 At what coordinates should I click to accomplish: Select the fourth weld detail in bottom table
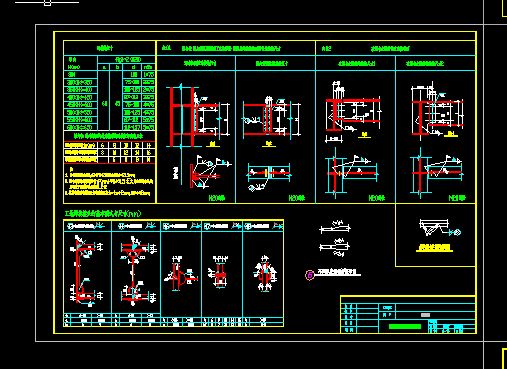tap(219, 272)
